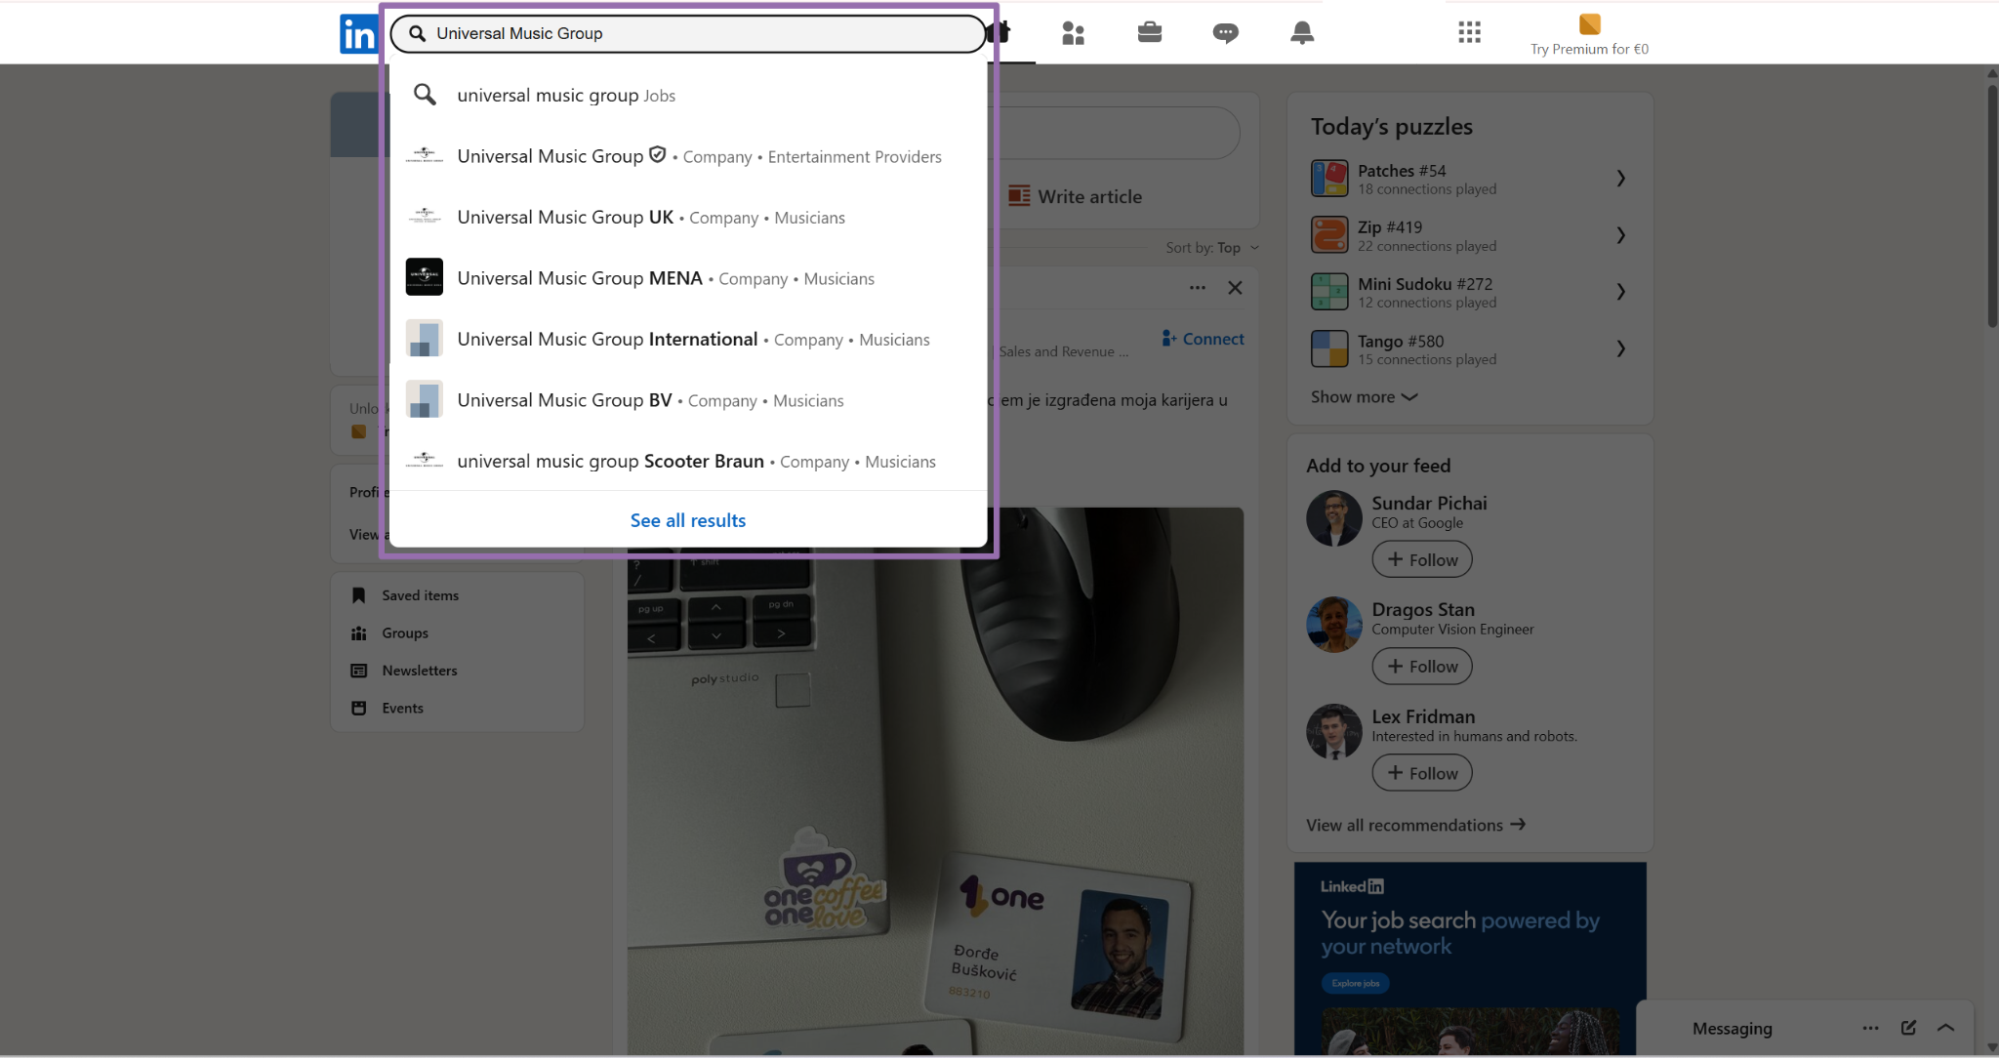Open Mini Sudoku #272 chevron arrow
This screenshot has height=1059, width=1999.
[x=1621, y=292]
